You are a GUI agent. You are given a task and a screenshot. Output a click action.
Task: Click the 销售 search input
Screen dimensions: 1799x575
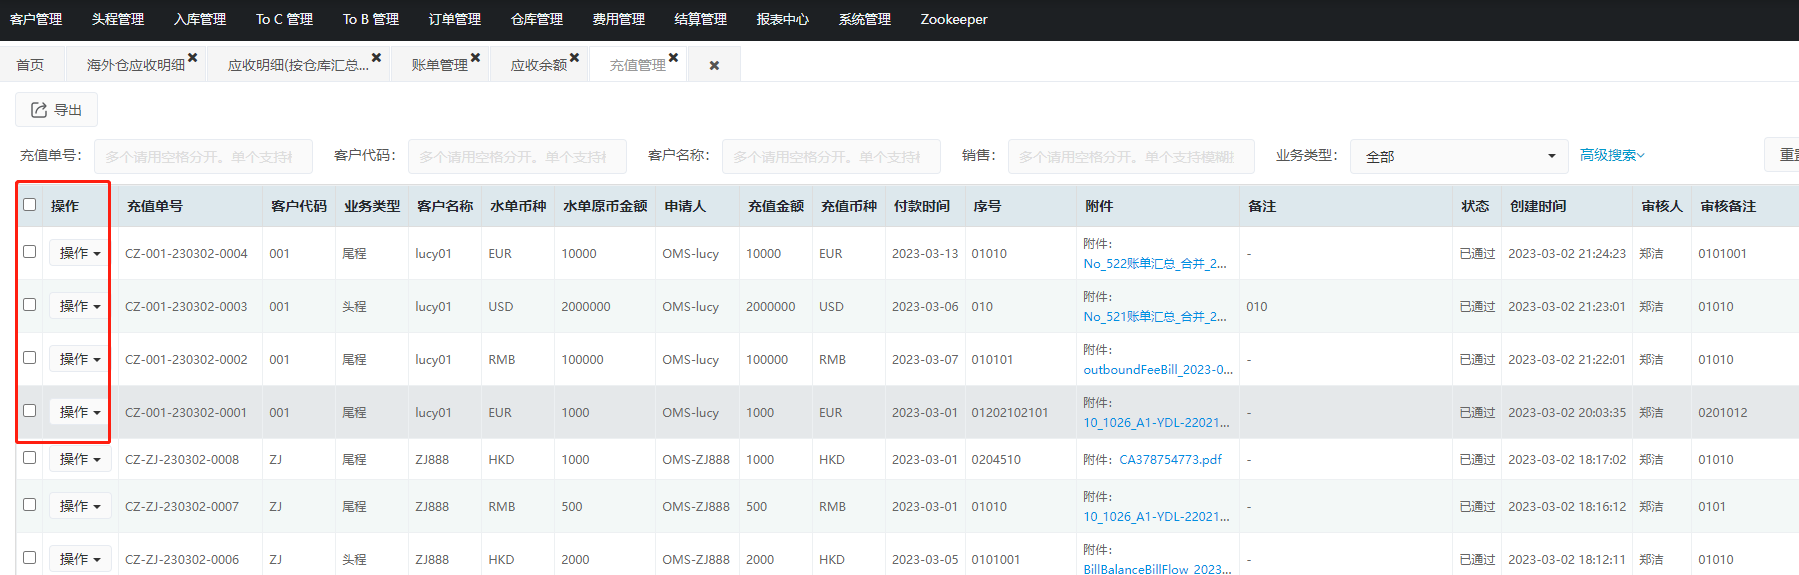click(1131, 156)
